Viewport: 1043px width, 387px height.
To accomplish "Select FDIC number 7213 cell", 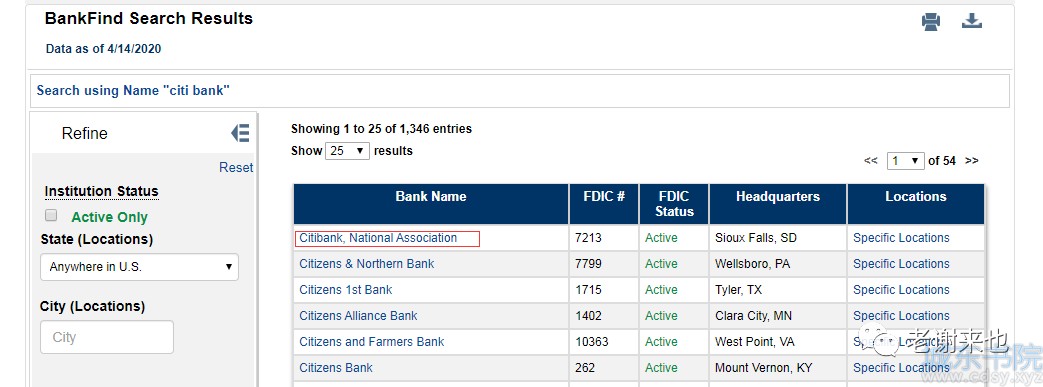I will (x=604, y=238).
